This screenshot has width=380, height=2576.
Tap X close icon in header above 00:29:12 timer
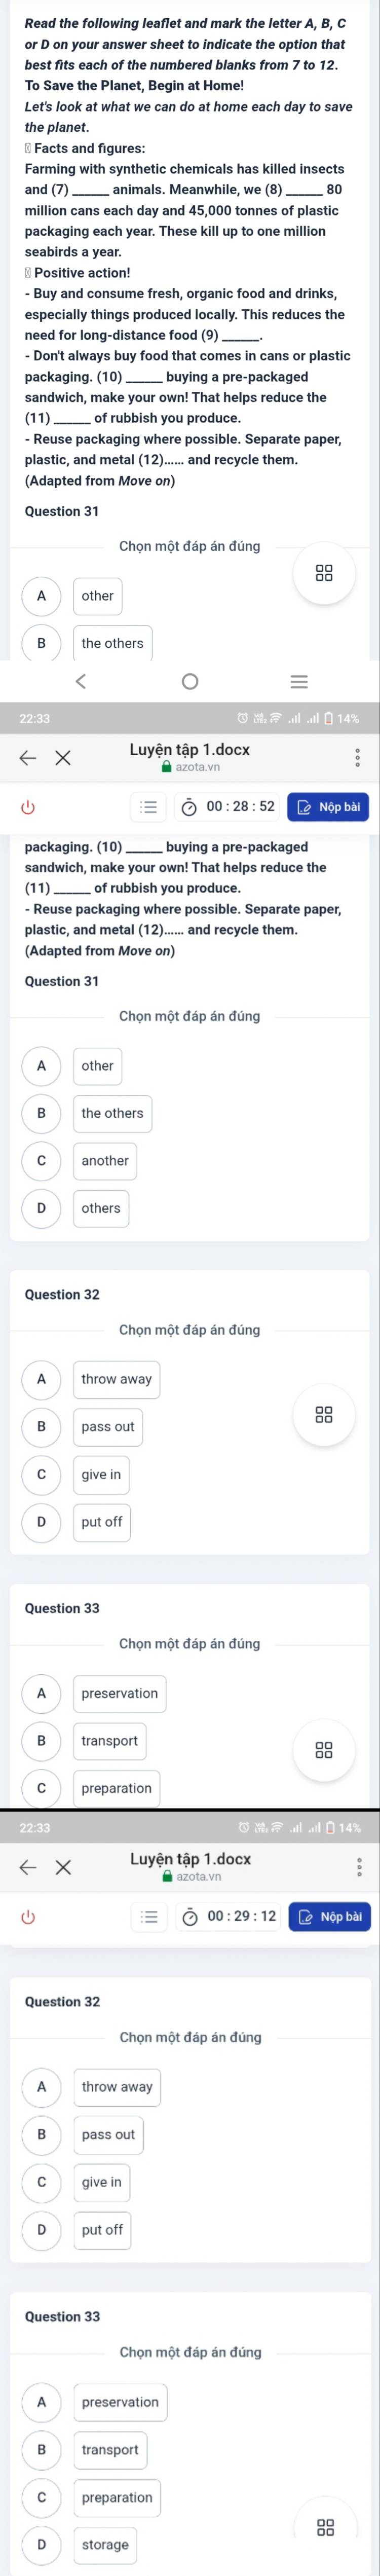coord(63,1867)
